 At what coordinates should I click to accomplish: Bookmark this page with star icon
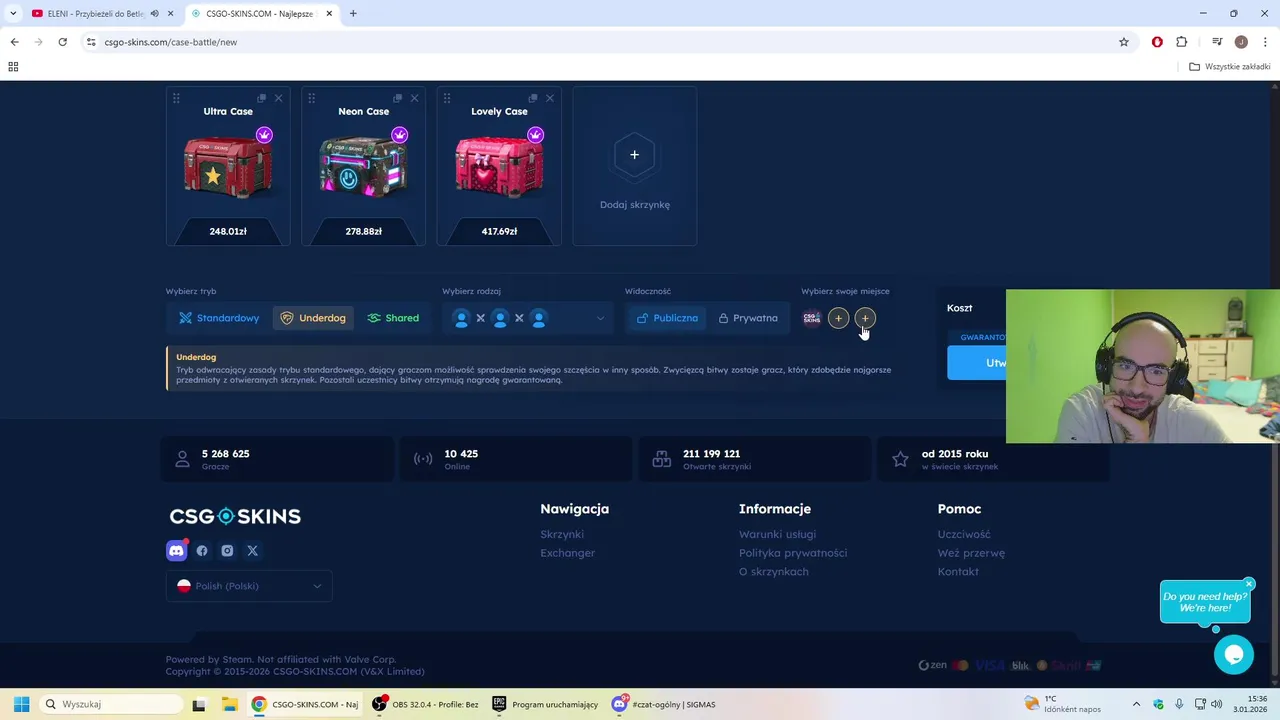[x=1124, y=42]
